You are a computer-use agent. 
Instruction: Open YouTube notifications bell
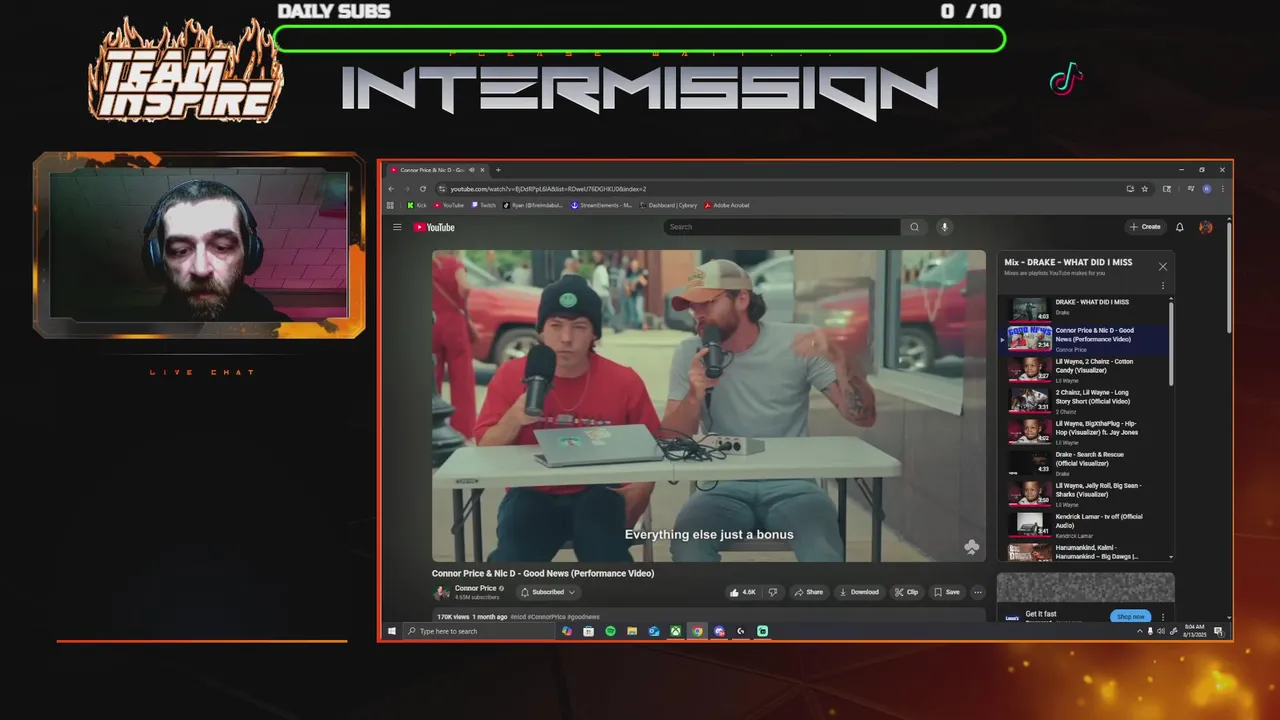1180,227
